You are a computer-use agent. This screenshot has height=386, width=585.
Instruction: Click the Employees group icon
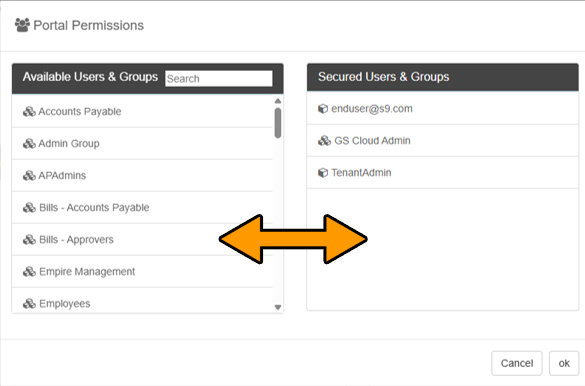coord(29,304)
